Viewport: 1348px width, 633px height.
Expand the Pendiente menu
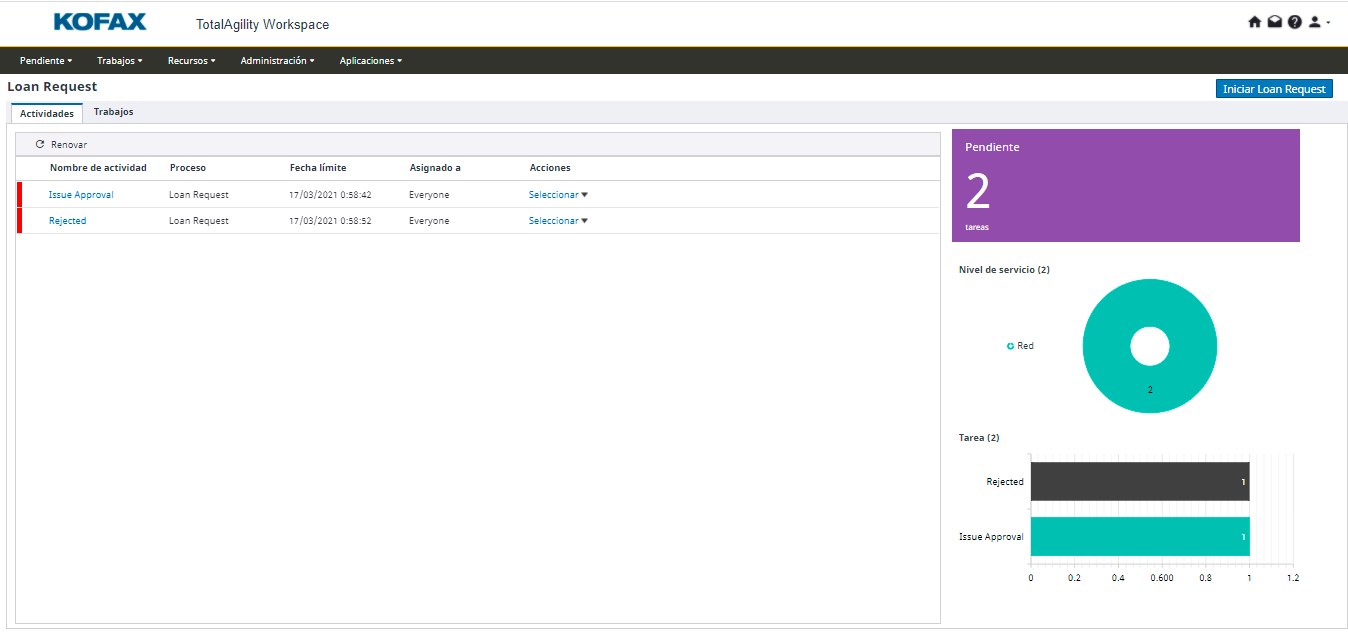[46, 61]
